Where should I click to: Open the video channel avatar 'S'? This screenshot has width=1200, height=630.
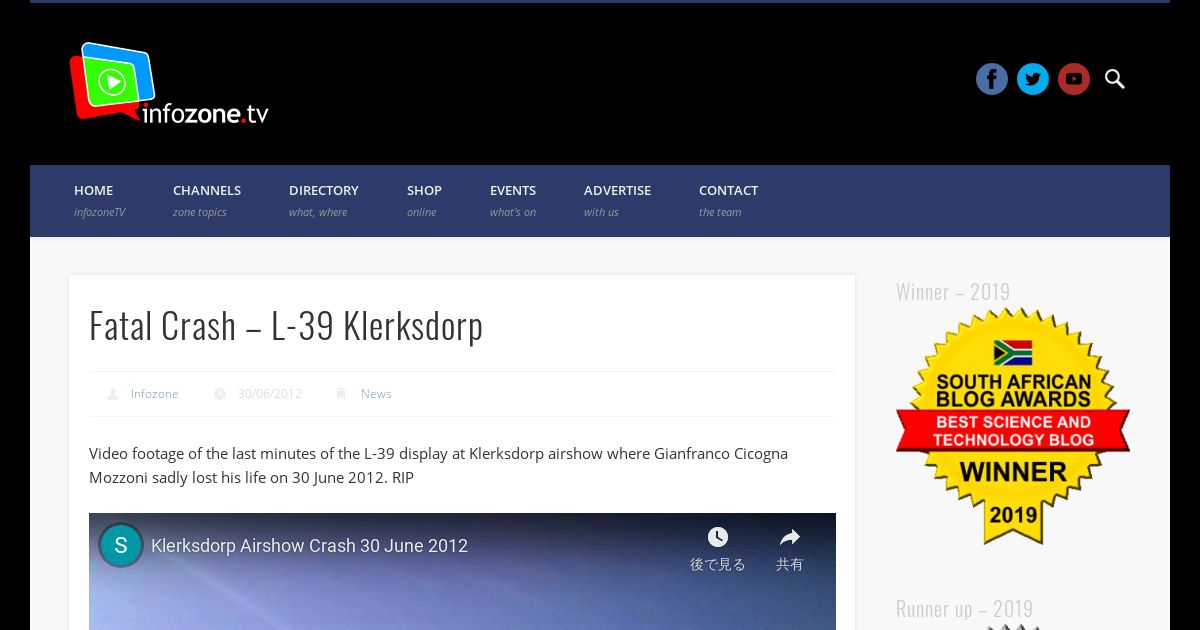[121, 546]
